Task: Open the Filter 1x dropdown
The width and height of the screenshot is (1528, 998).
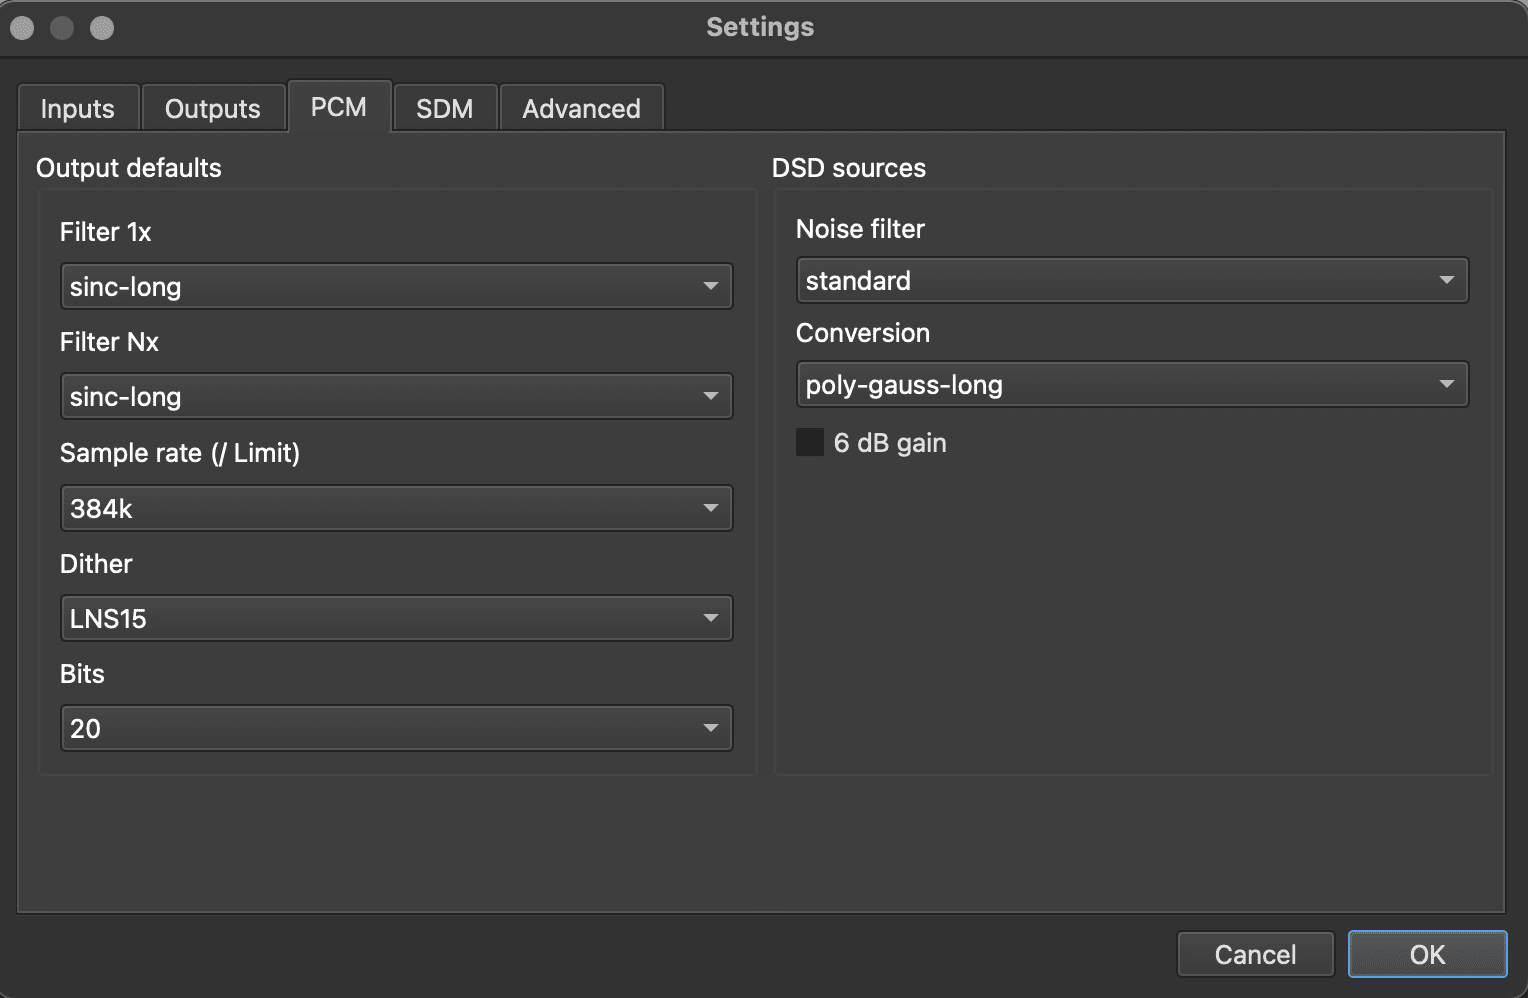Action: (x=396, y=287)
